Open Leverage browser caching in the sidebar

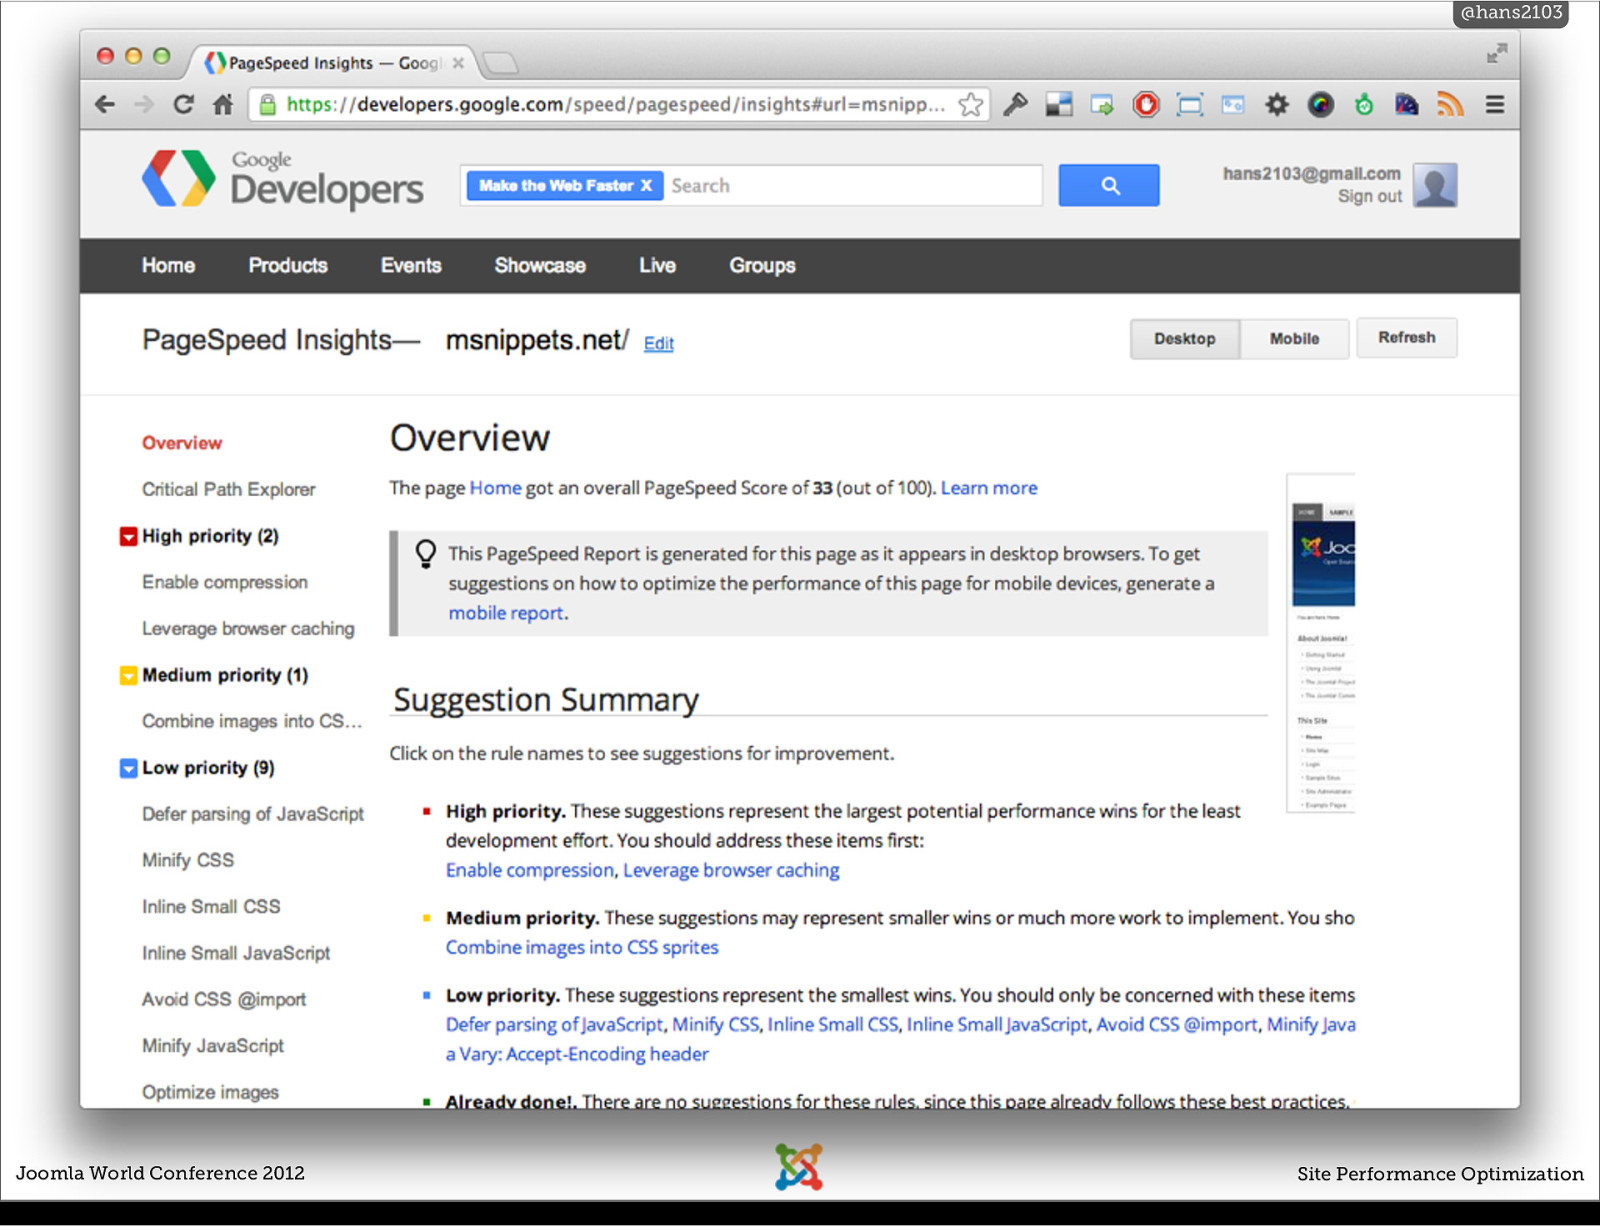pyautogui.click(x=248, y=628)
